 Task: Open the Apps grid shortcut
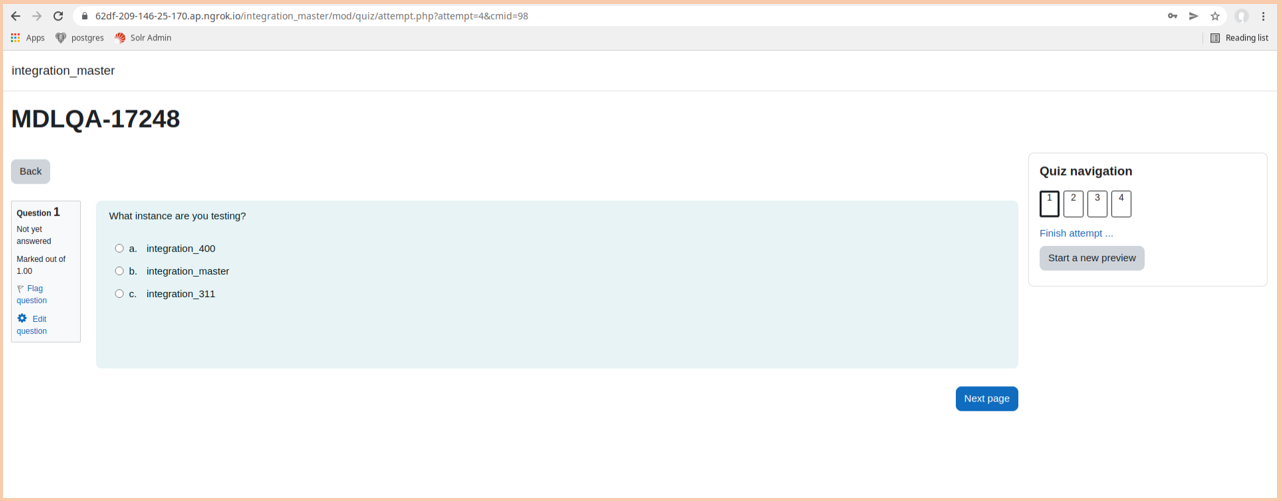point(28,38)
